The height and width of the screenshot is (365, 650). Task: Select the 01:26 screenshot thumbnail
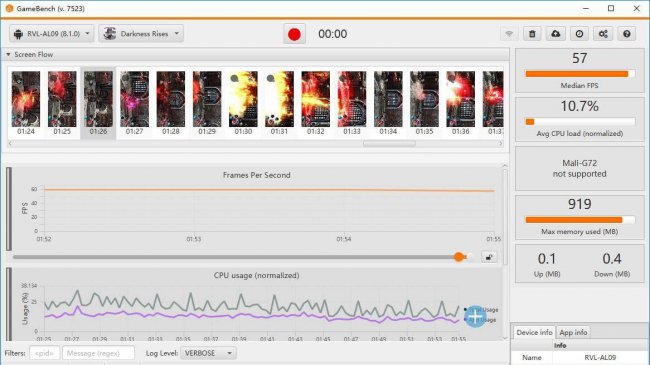pyautogui.click(x=98, y=103)
